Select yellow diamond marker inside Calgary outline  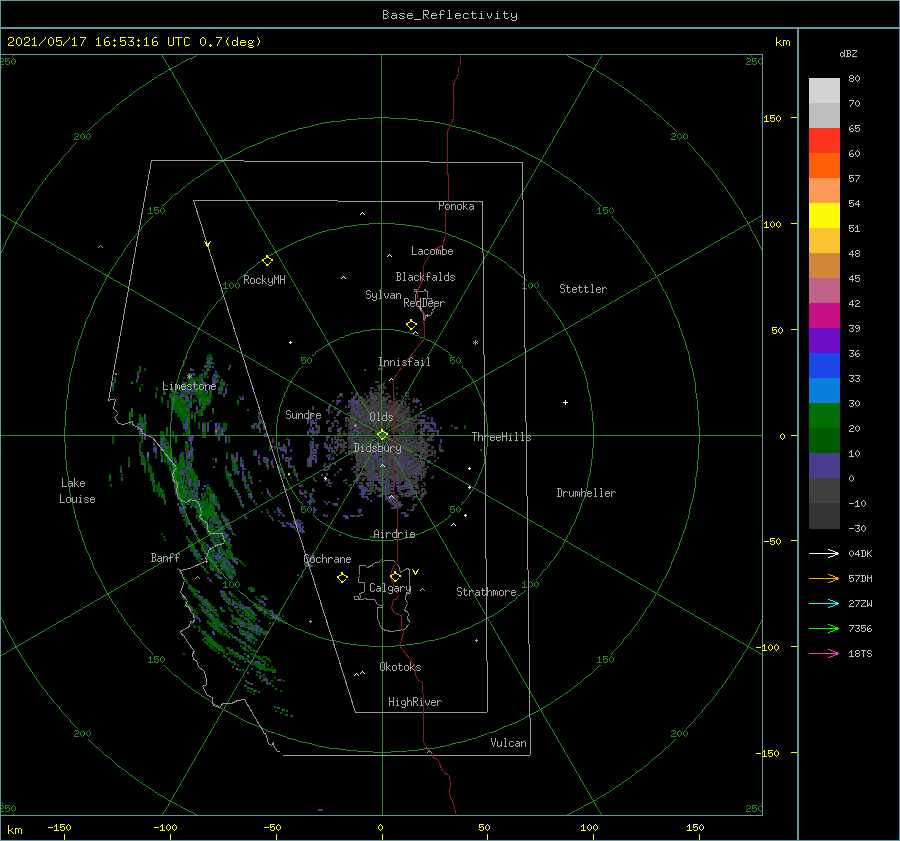[395, 576]
